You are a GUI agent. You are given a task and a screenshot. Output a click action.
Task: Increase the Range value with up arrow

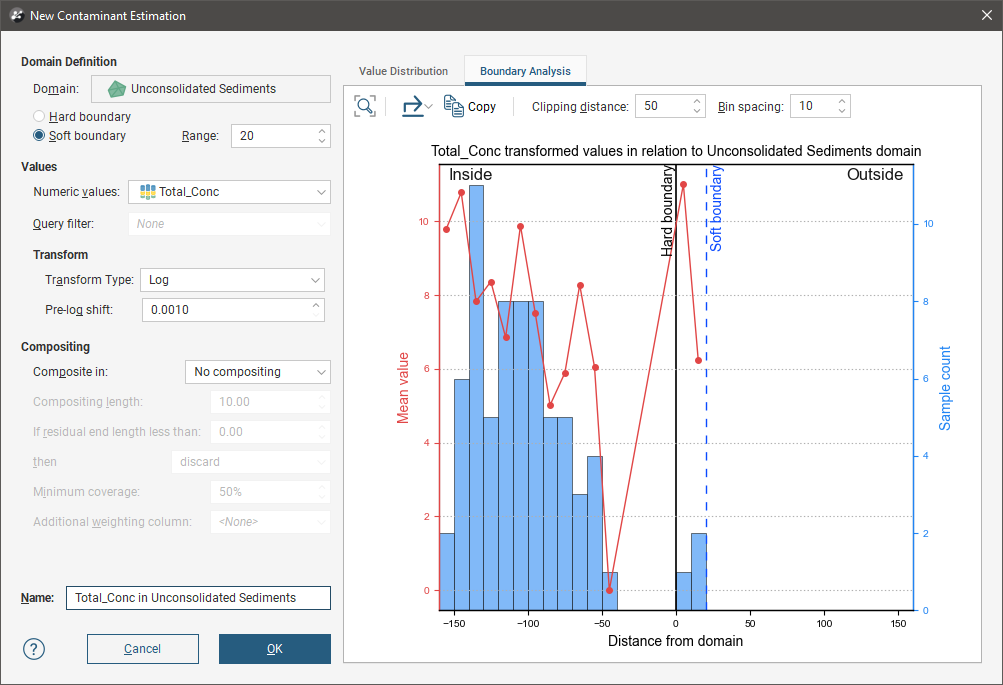point(321,130)
